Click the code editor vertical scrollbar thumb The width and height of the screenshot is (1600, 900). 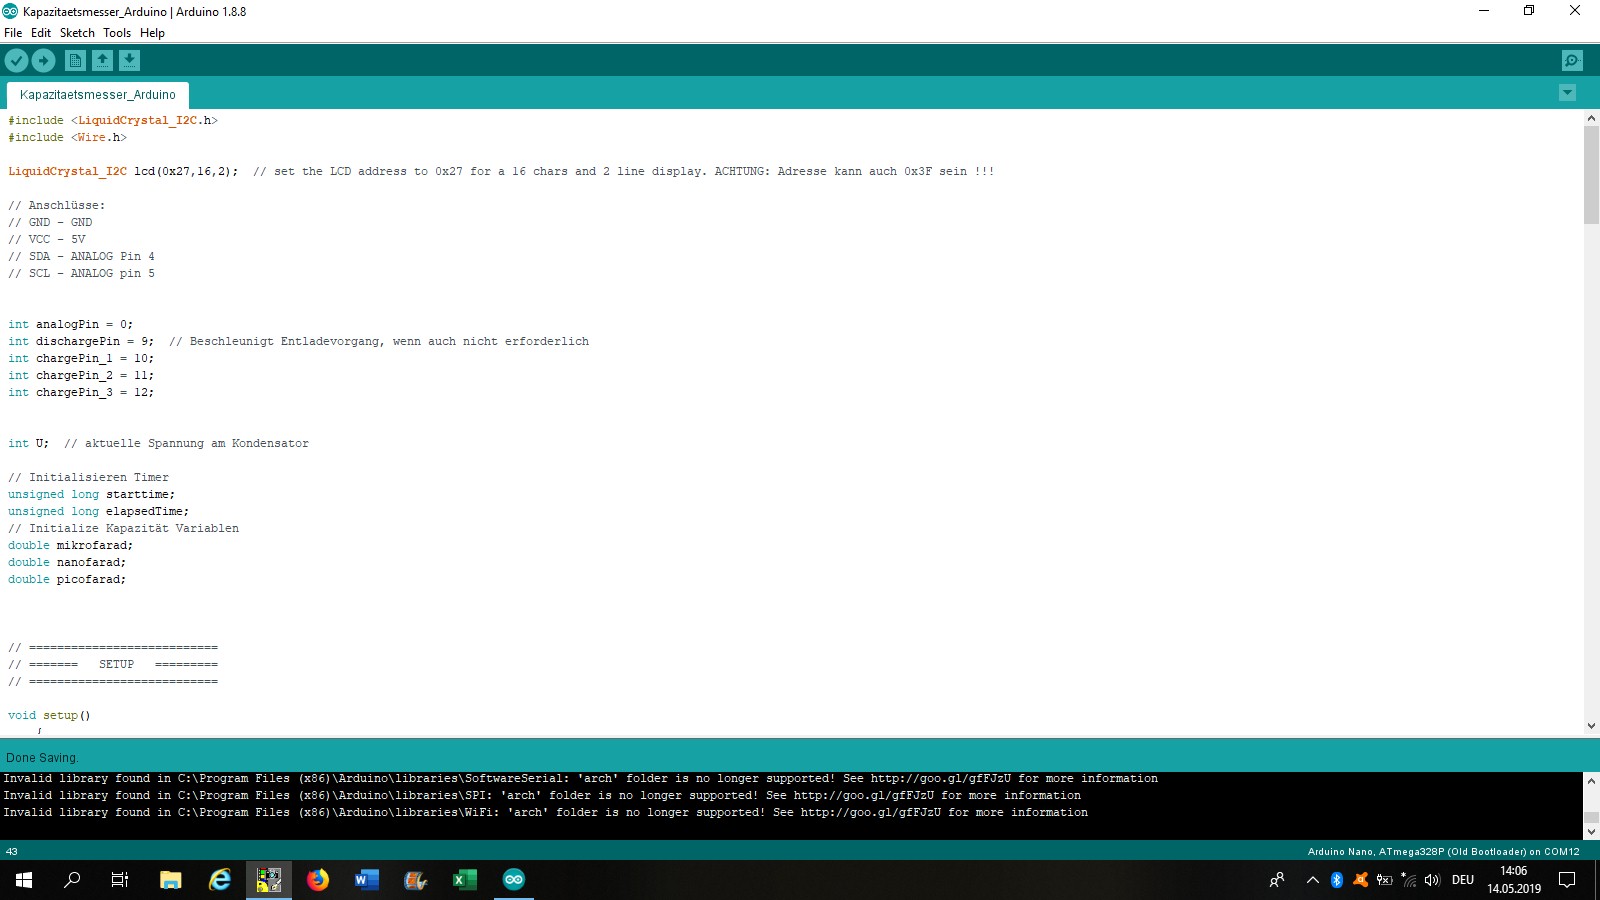pos(1591,175)
